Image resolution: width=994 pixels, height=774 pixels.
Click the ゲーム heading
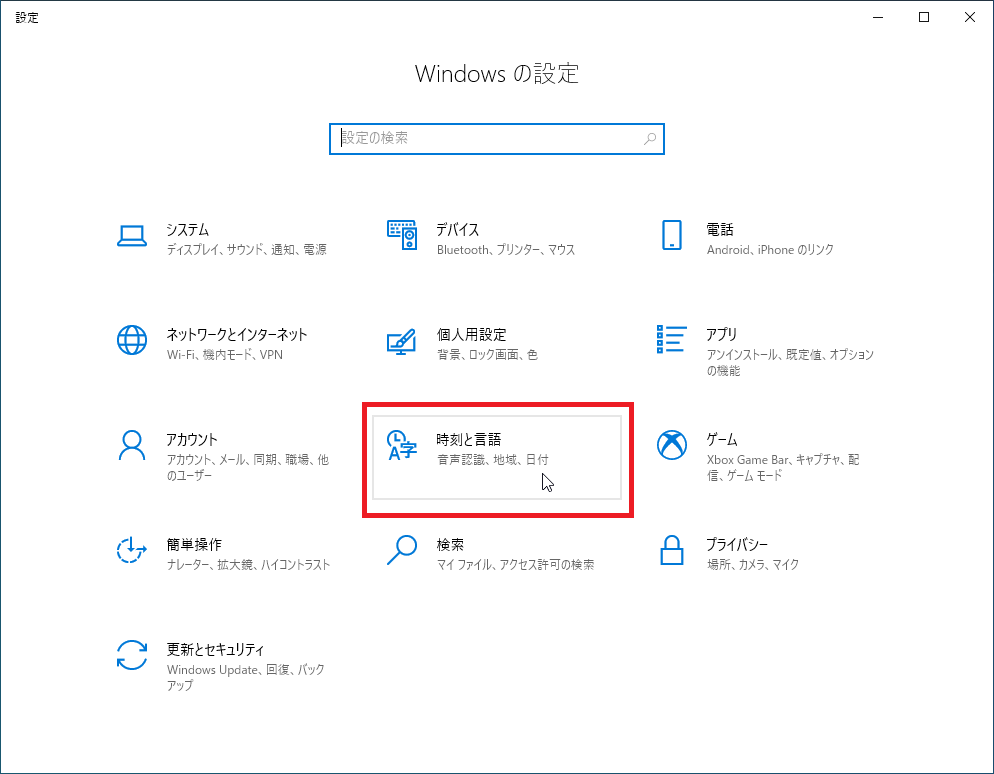[722, 439]
